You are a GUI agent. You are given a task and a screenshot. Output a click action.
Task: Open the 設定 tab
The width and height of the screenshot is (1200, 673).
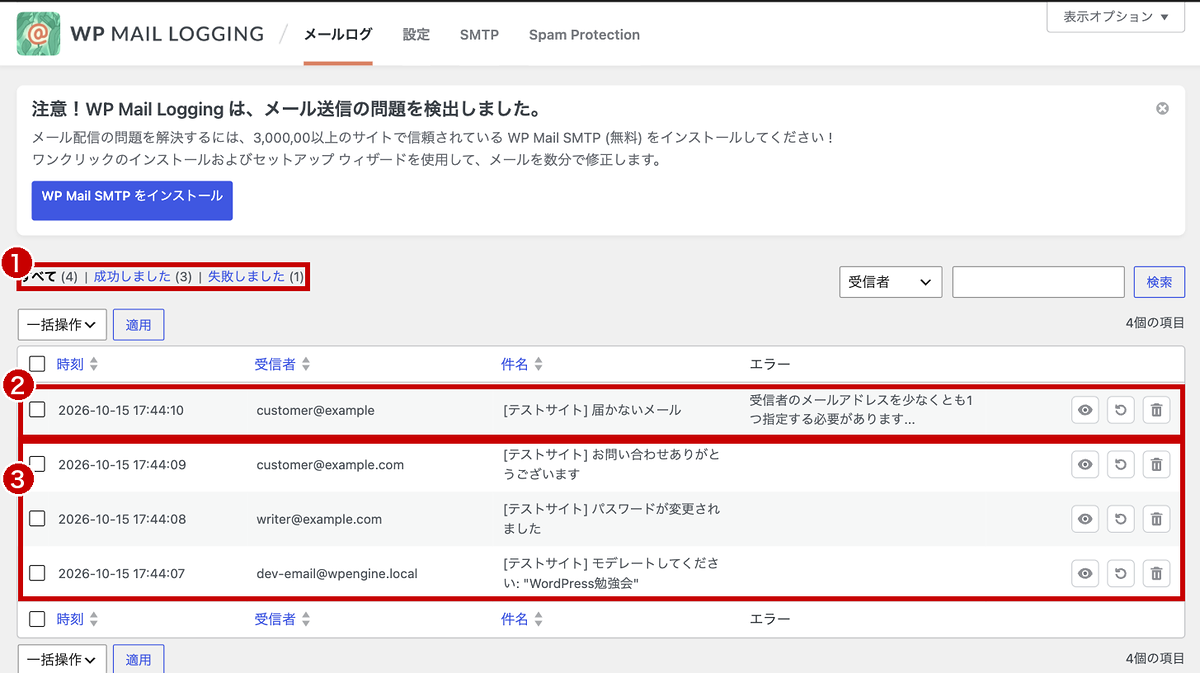pyautogui.click(x=416, y=34)
